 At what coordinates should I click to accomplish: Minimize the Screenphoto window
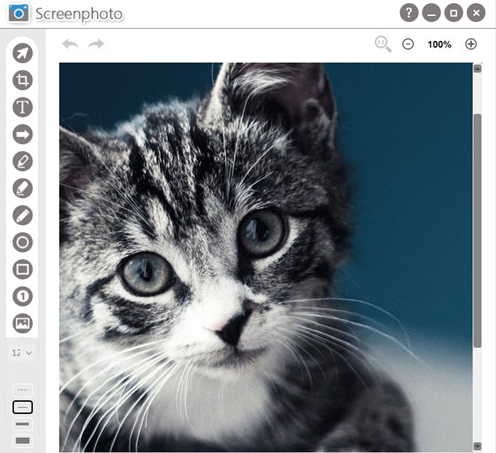click(431, 13)
